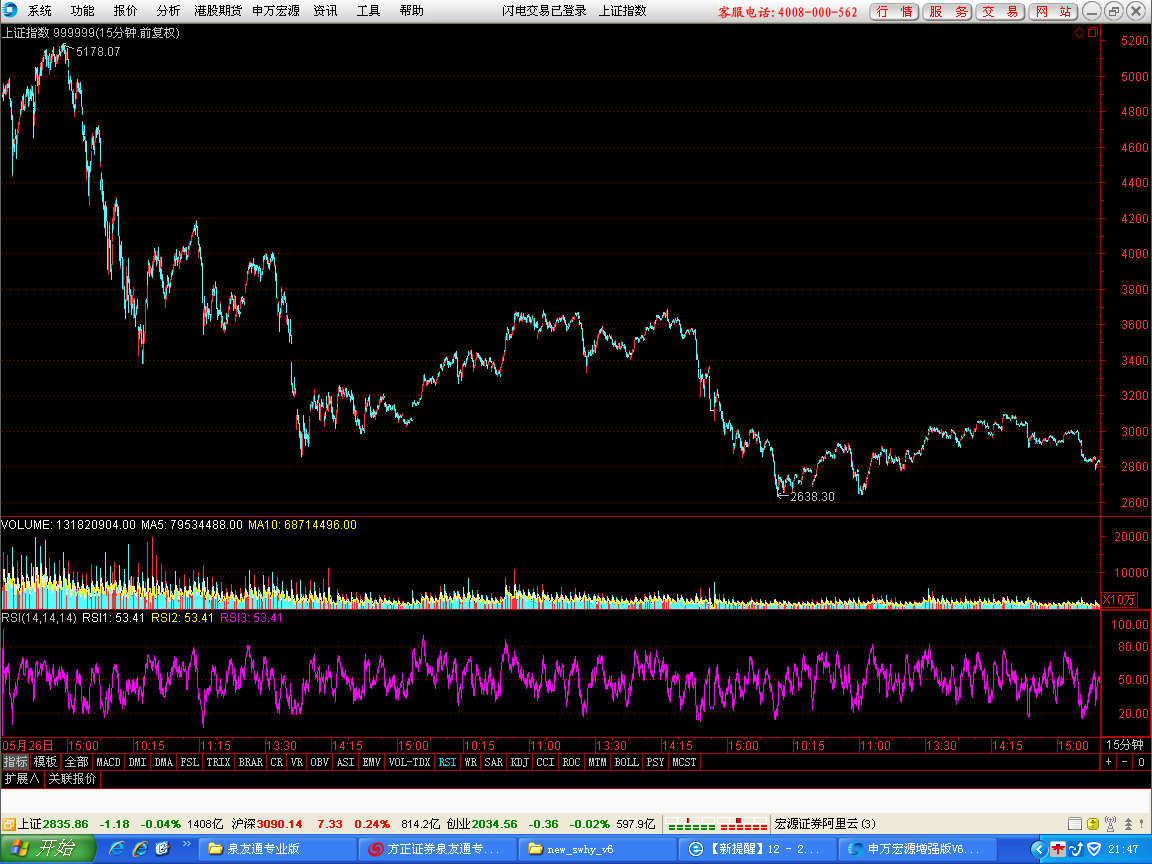Screen dimensions: 1152x864
Task: Switch indicator to OBV
Action: coord(320,762)
